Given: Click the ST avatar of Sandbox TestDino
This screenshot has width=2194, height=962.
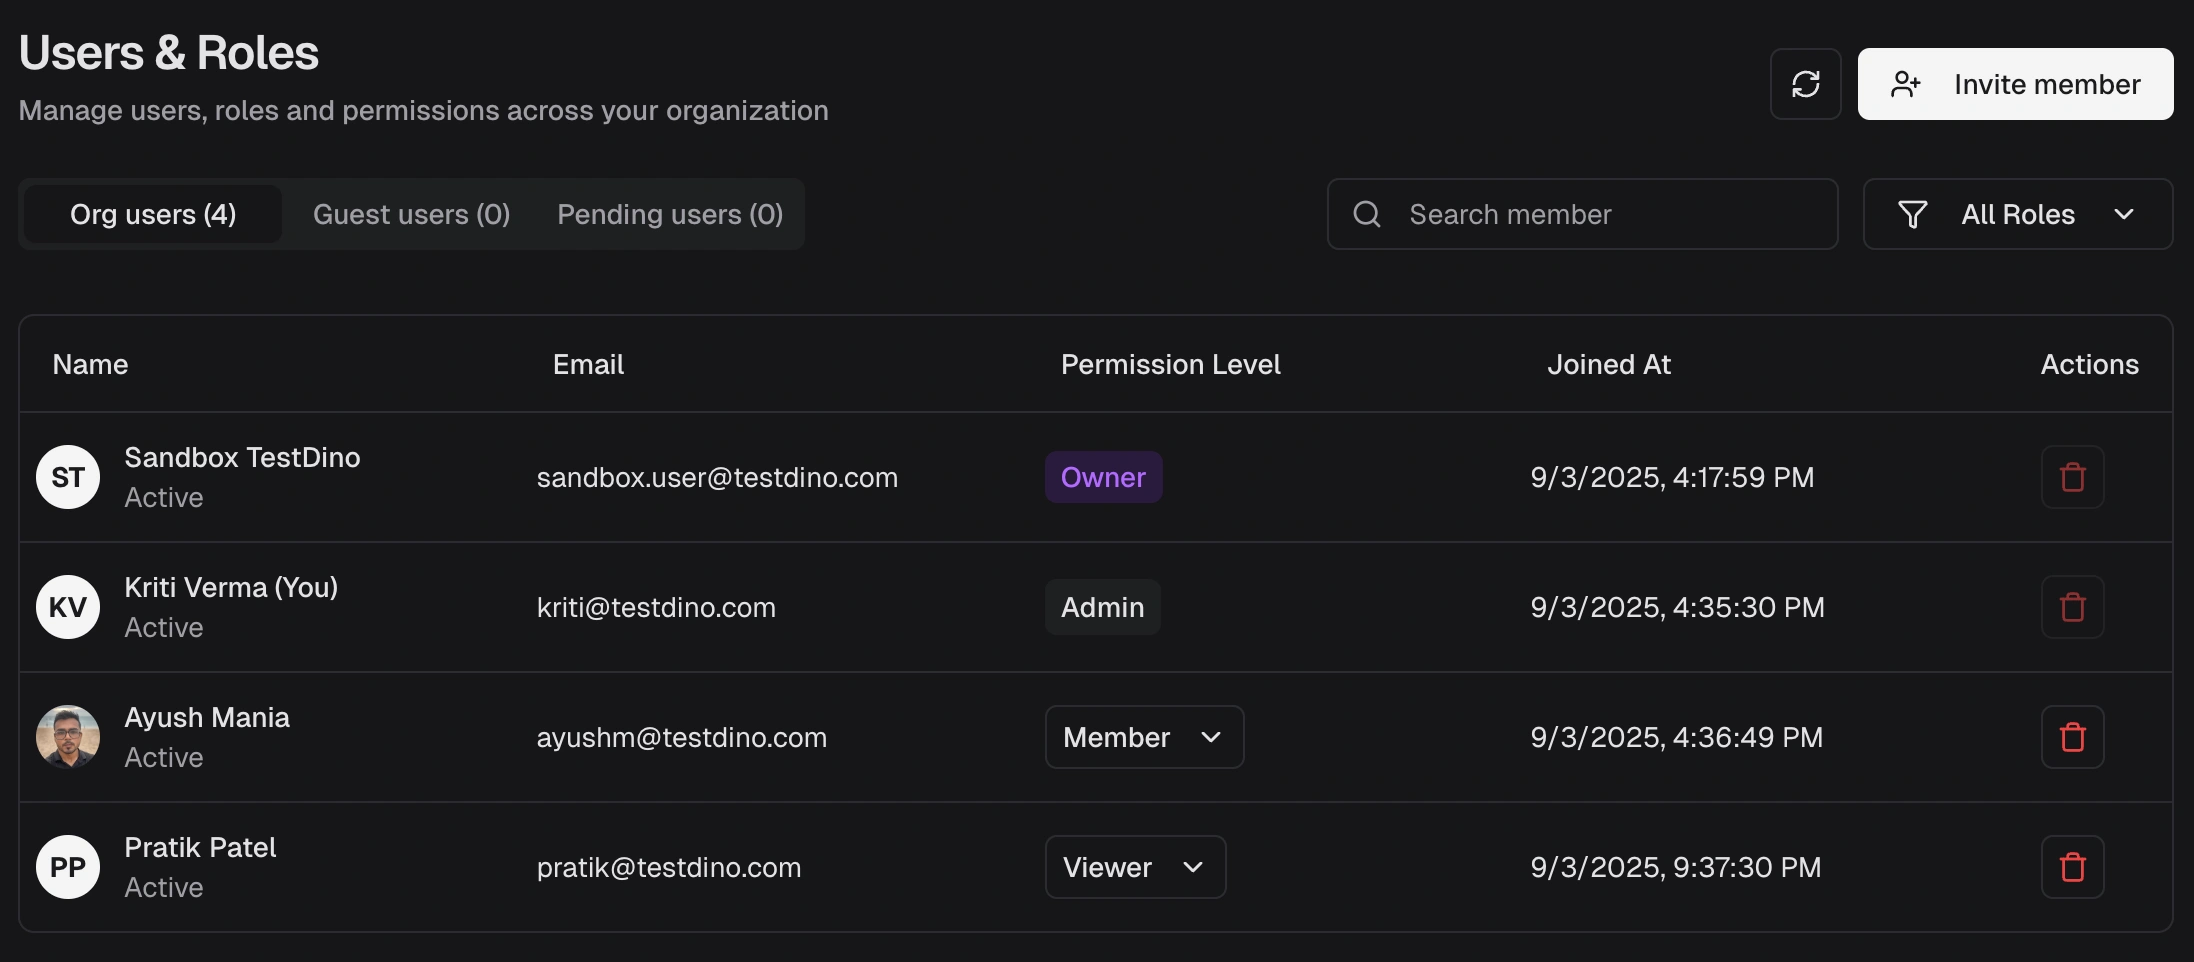Looking at the screenshot, I should (x=68, y=477).
